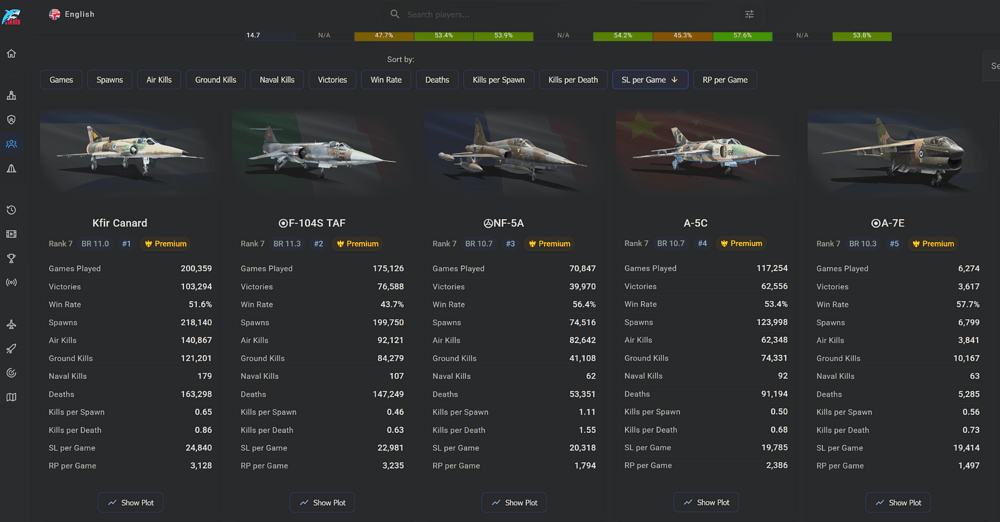Open the airplane icon in the sidebar

click(11, 324)
